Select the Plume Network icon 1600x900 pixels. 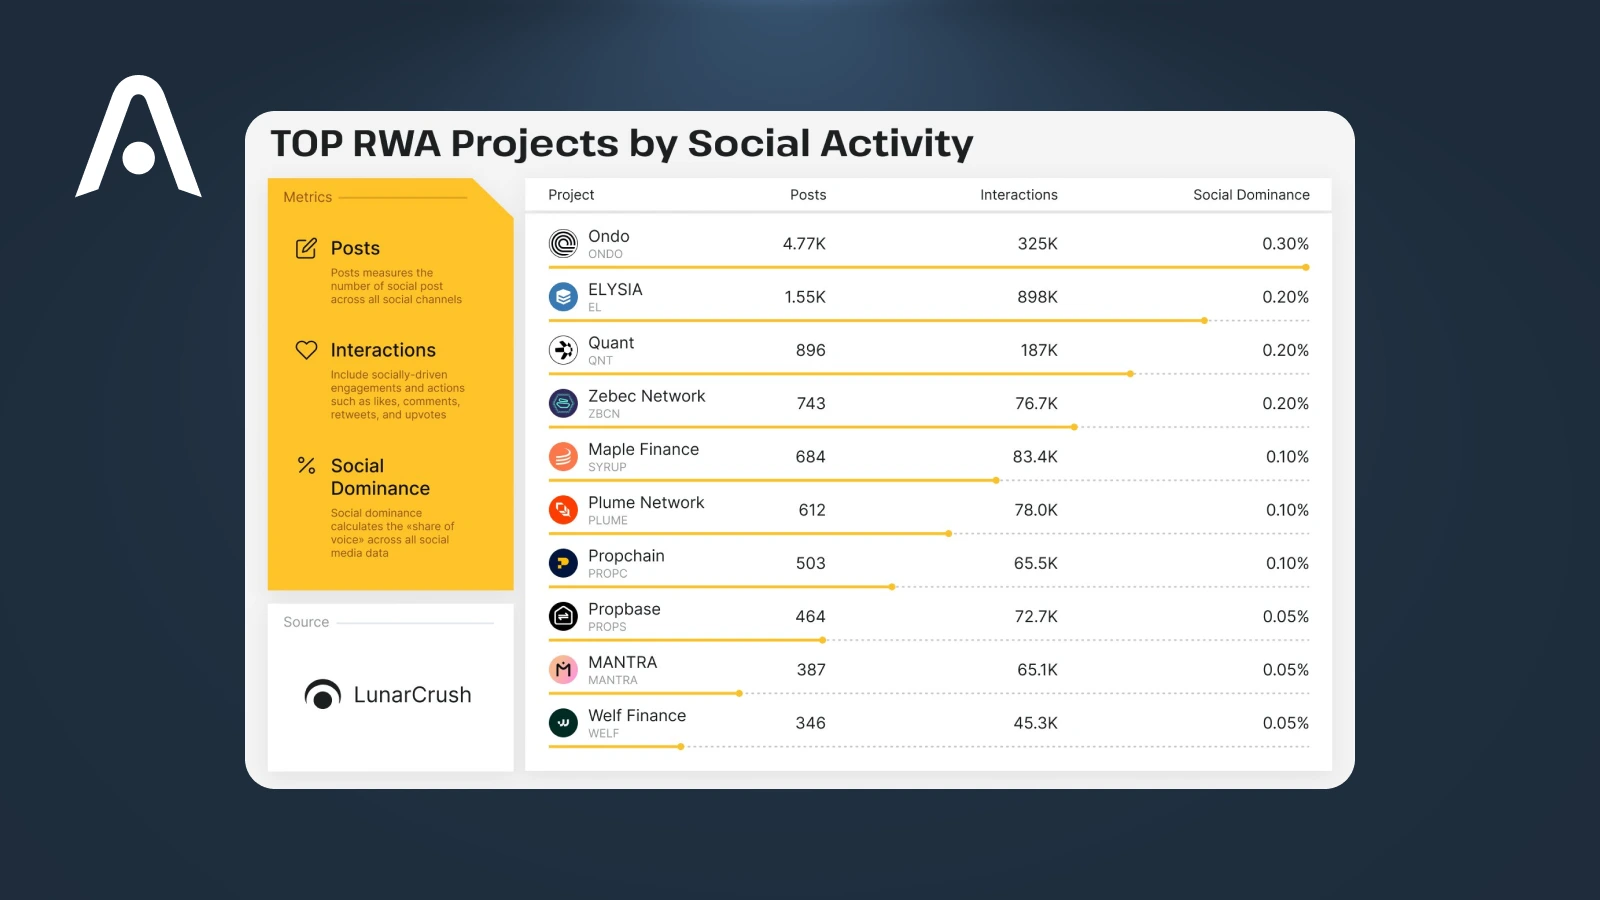click(x=563, y=510)
